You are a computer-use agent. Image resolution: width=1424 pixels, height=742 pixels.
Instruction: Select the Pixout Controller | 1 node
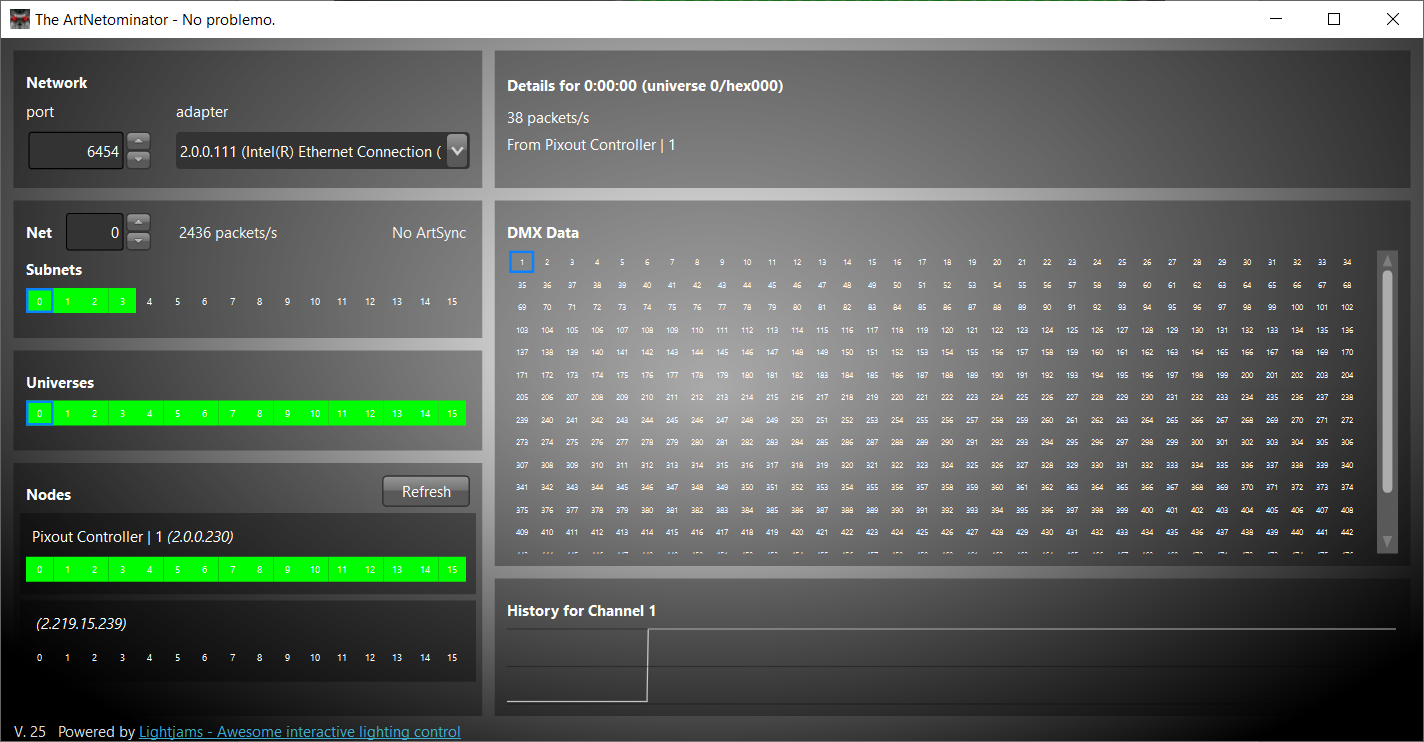(x=132, y=537)
